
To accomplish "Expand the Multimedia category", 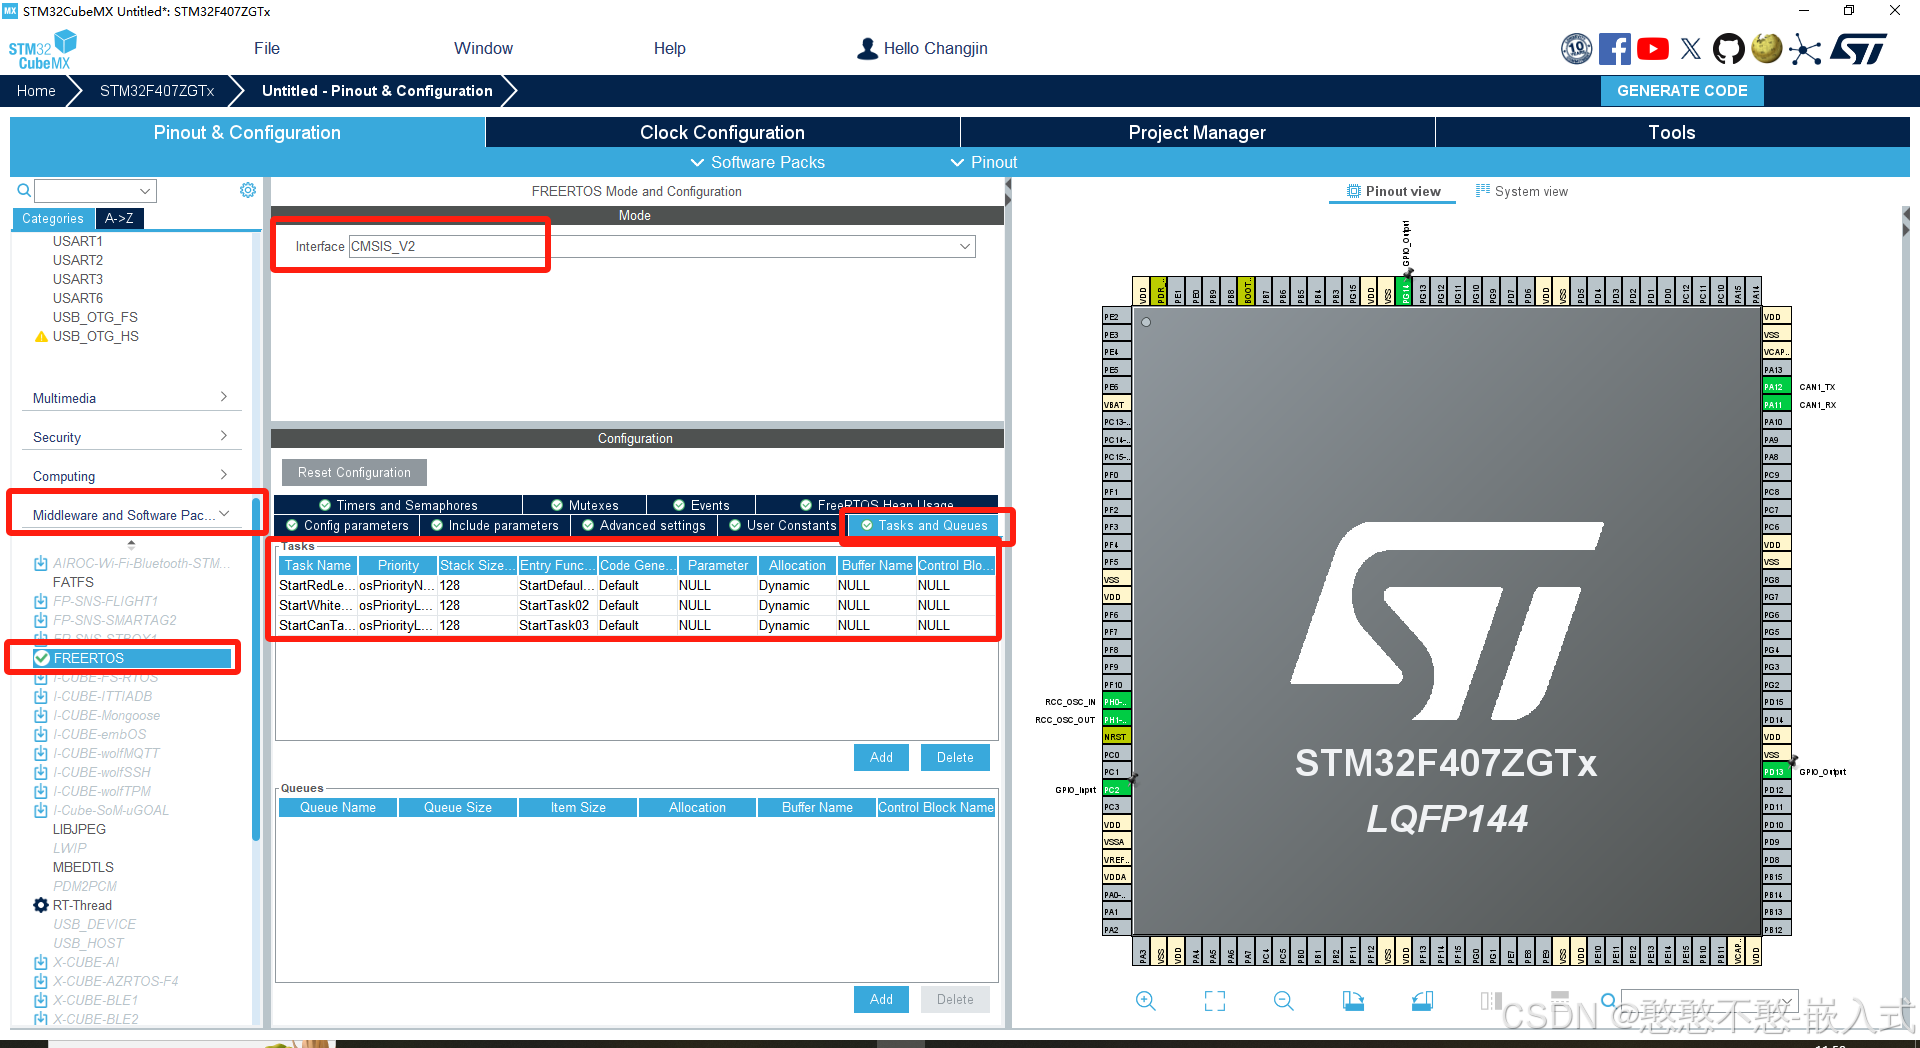I will (130, 398).
